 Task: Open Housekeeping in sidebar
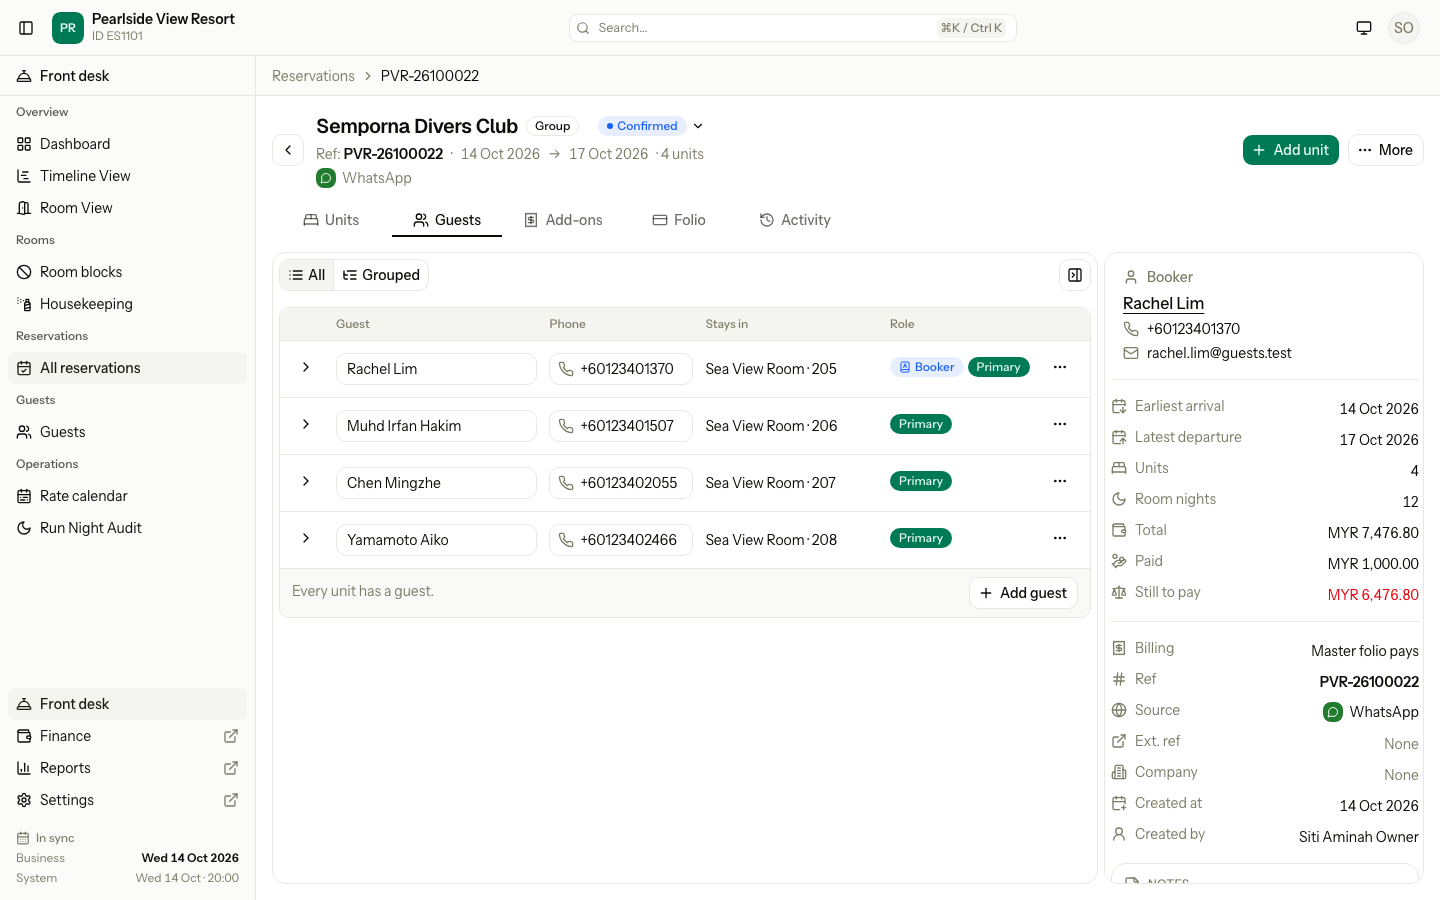127,304
